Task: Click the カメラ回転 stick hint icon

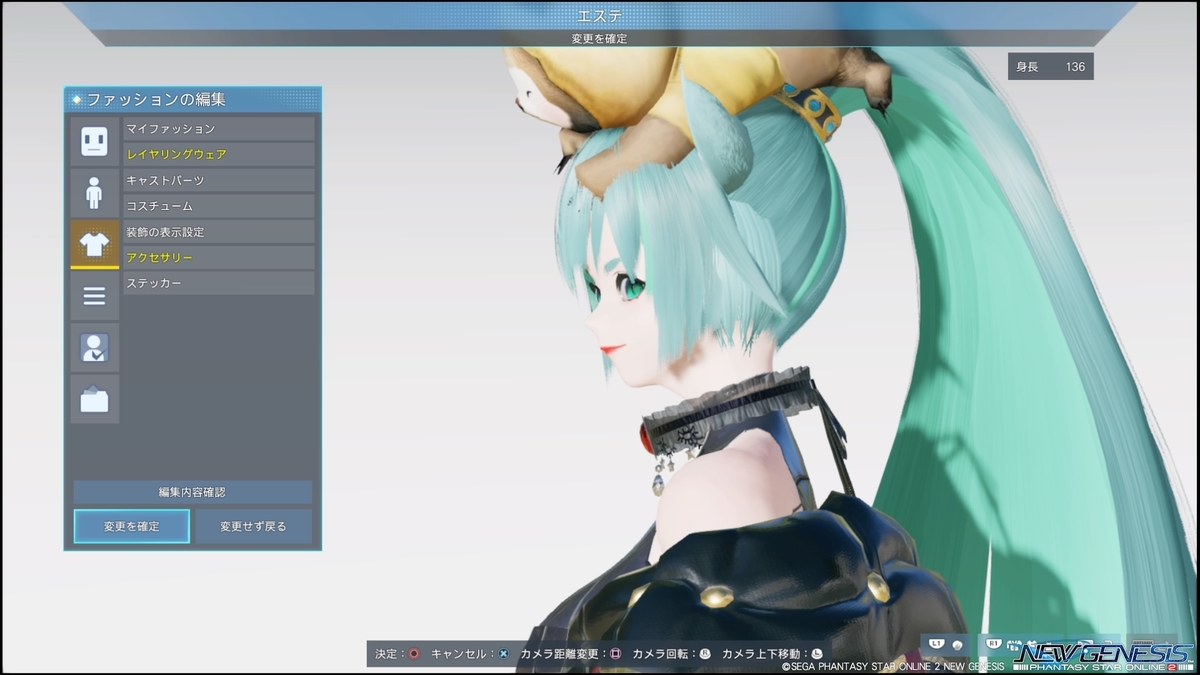Action: [706, 654]
